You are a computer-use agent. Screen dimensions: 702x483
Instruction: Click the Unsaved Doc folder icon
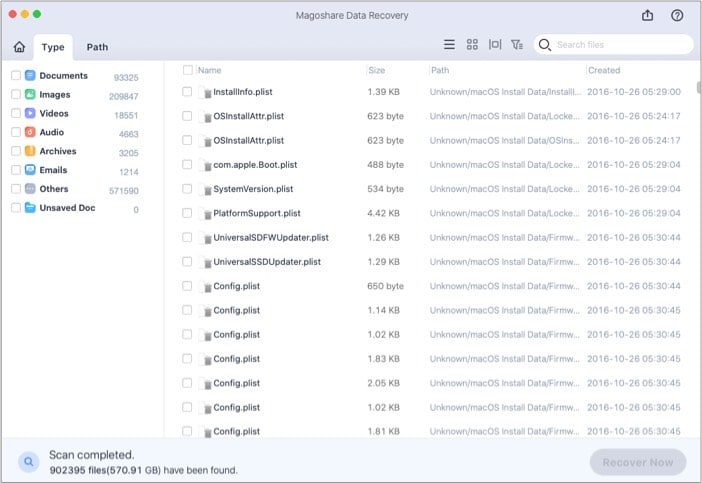click(30, 207)
